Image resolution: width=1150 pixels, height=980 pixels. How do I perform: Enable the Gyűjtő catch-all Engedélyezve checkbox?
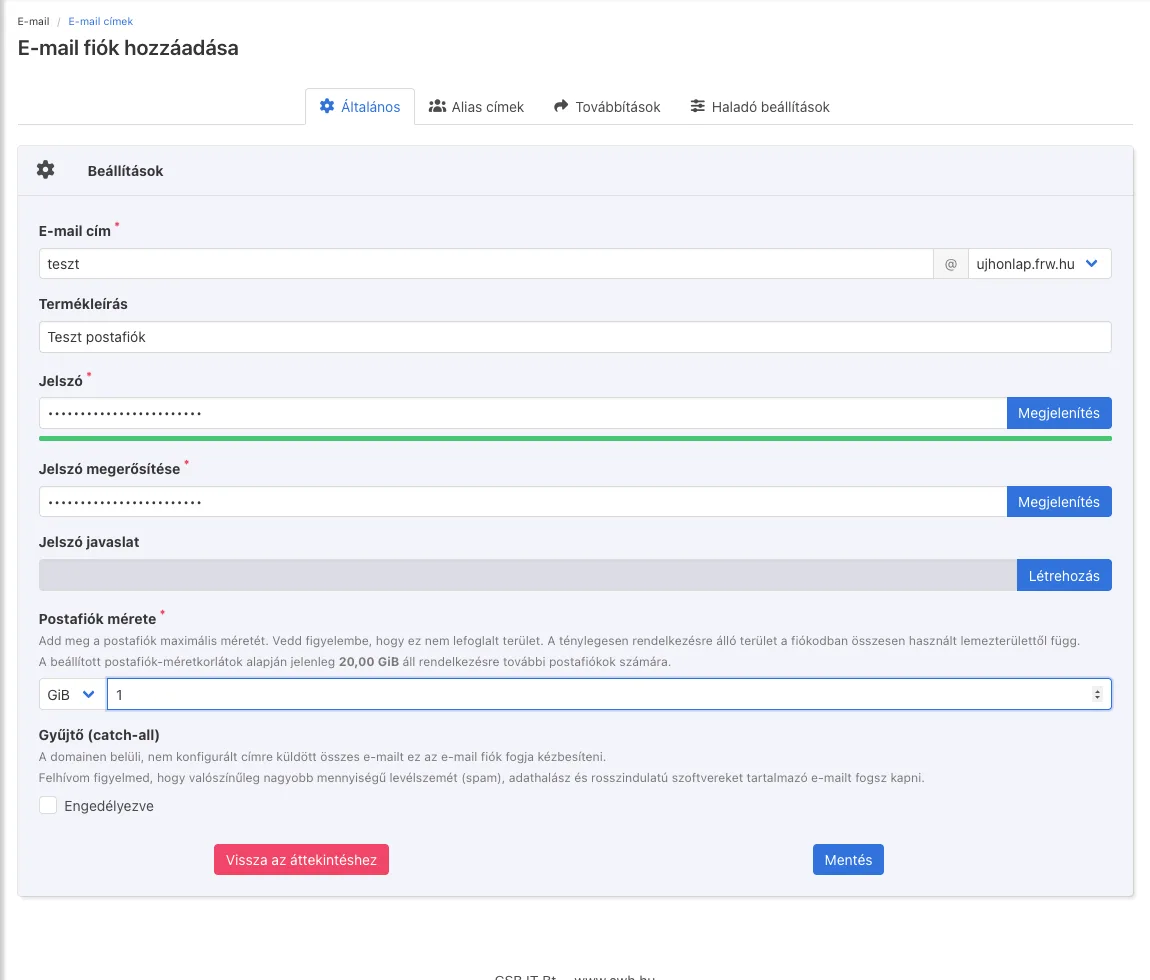48,805
